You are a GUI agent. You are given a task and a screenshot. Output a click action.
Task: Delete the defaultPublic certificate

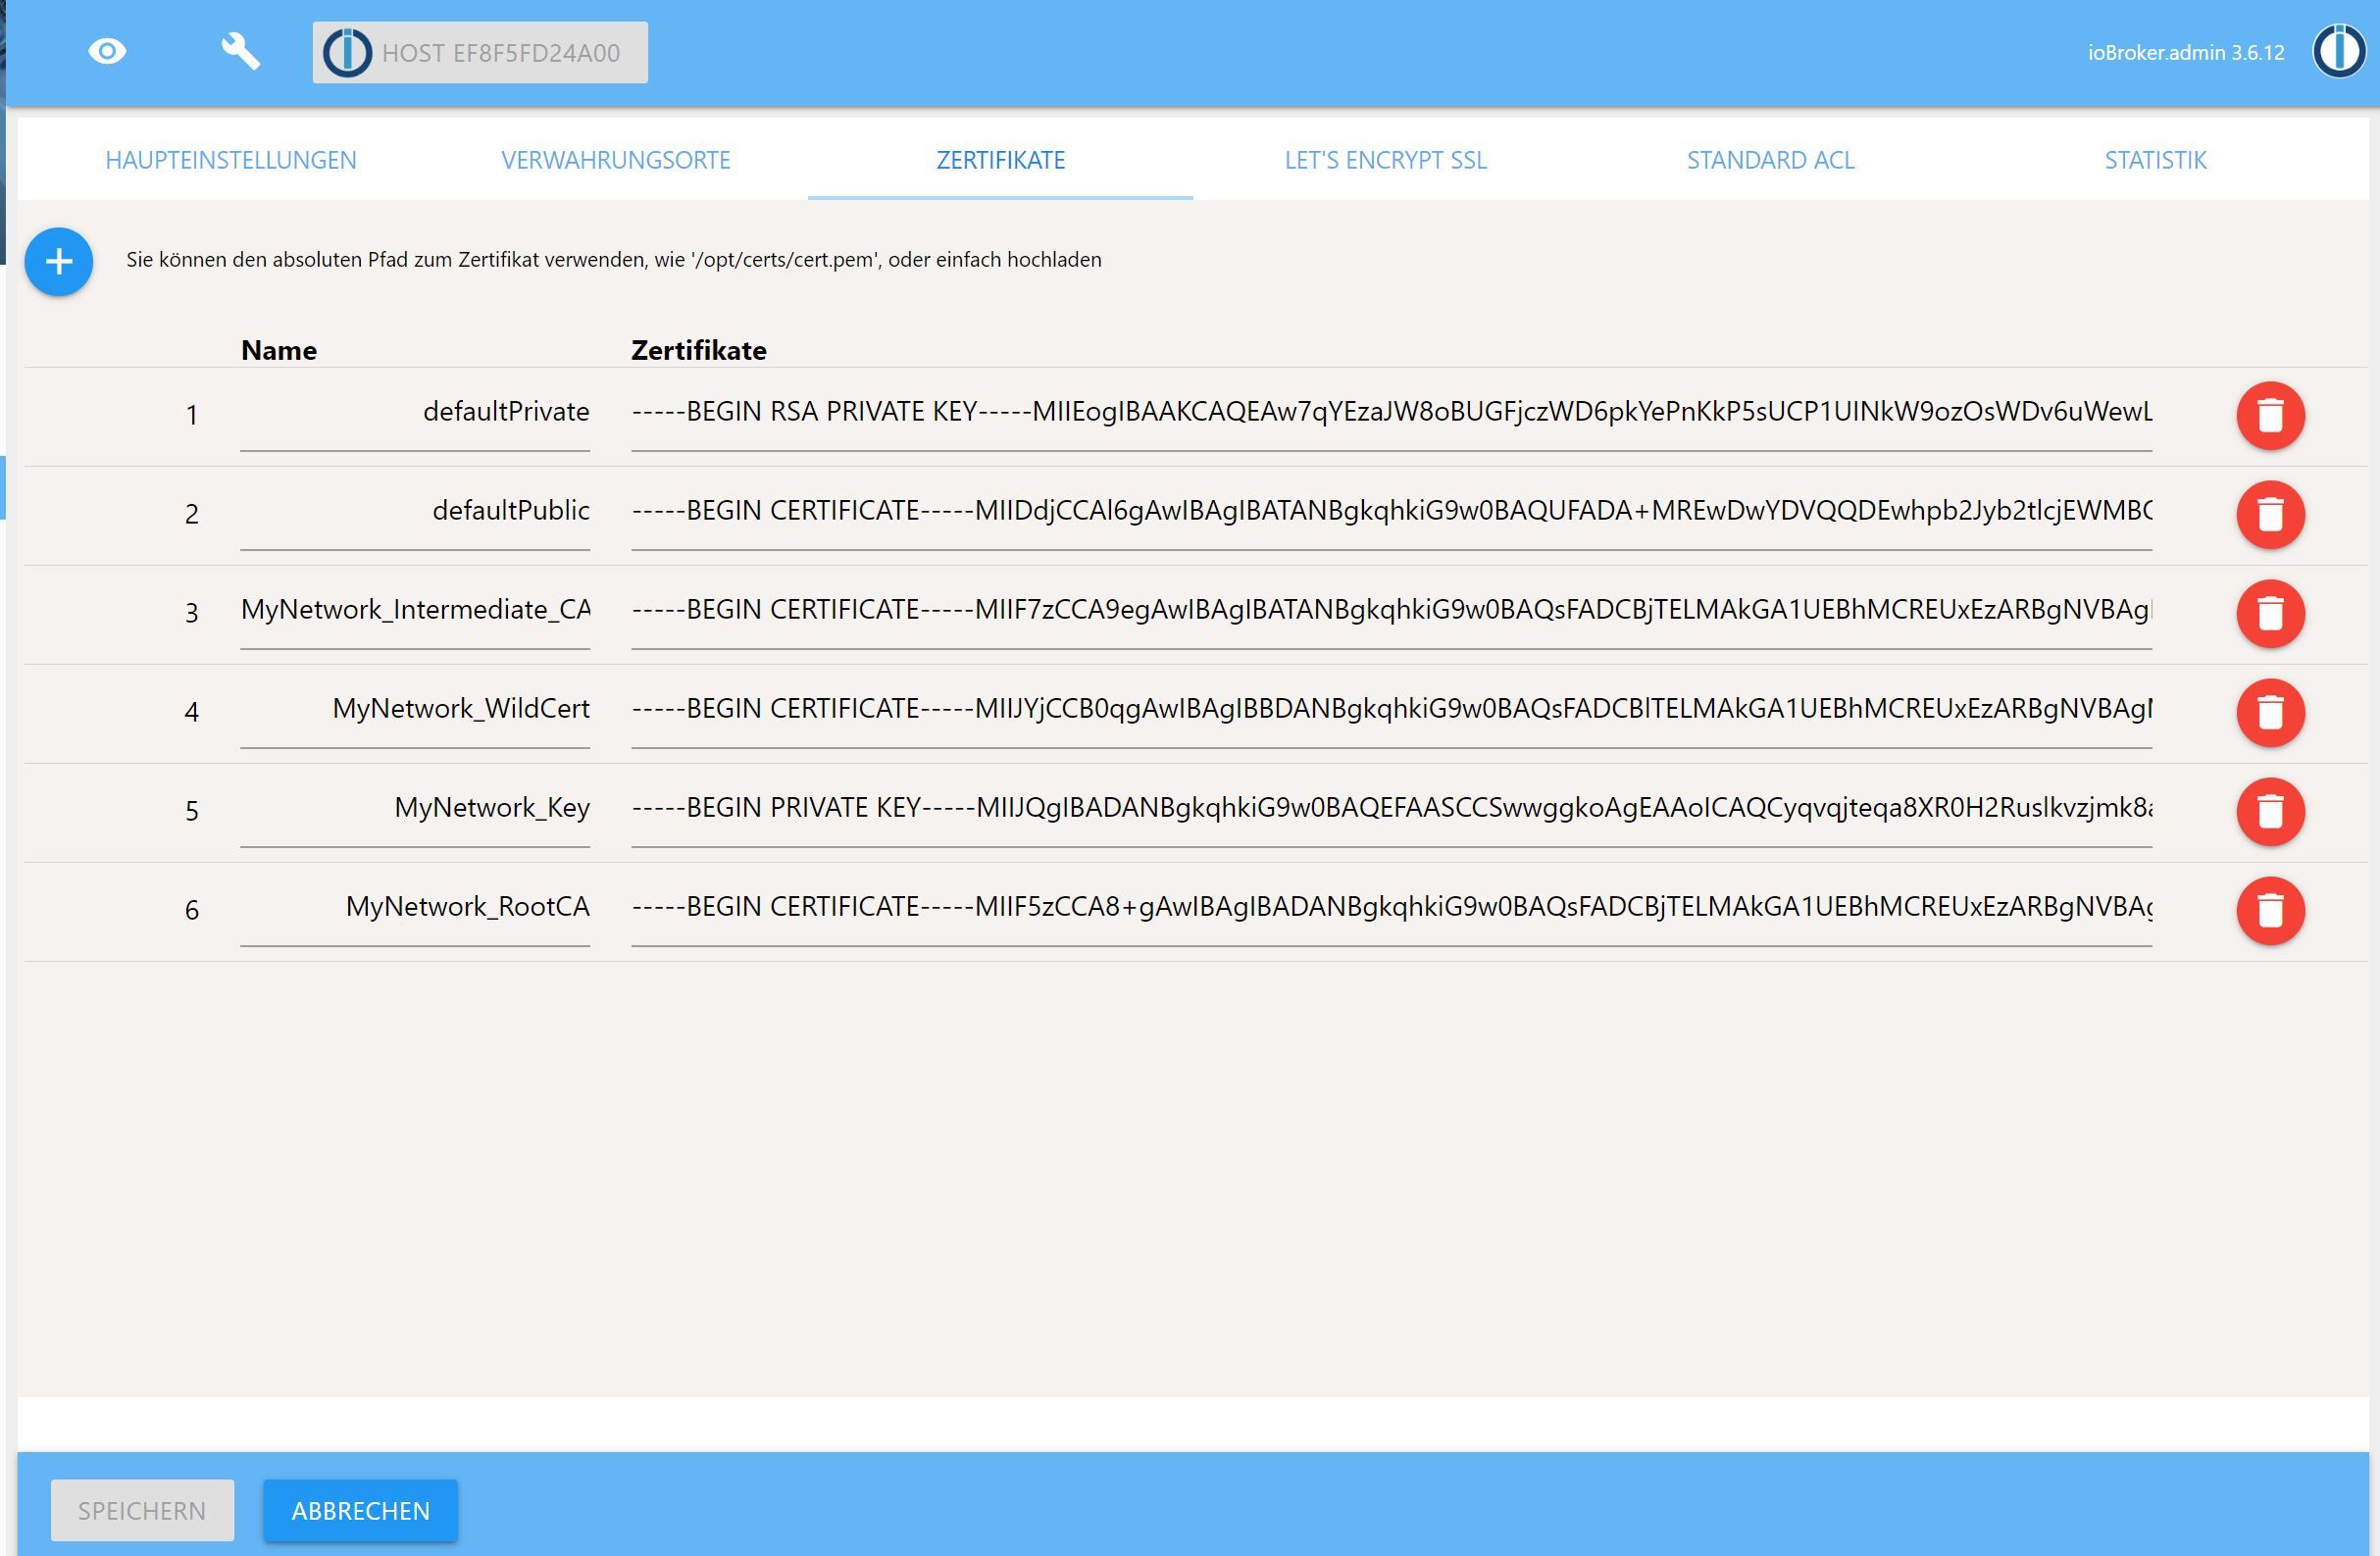[2270, 514]
